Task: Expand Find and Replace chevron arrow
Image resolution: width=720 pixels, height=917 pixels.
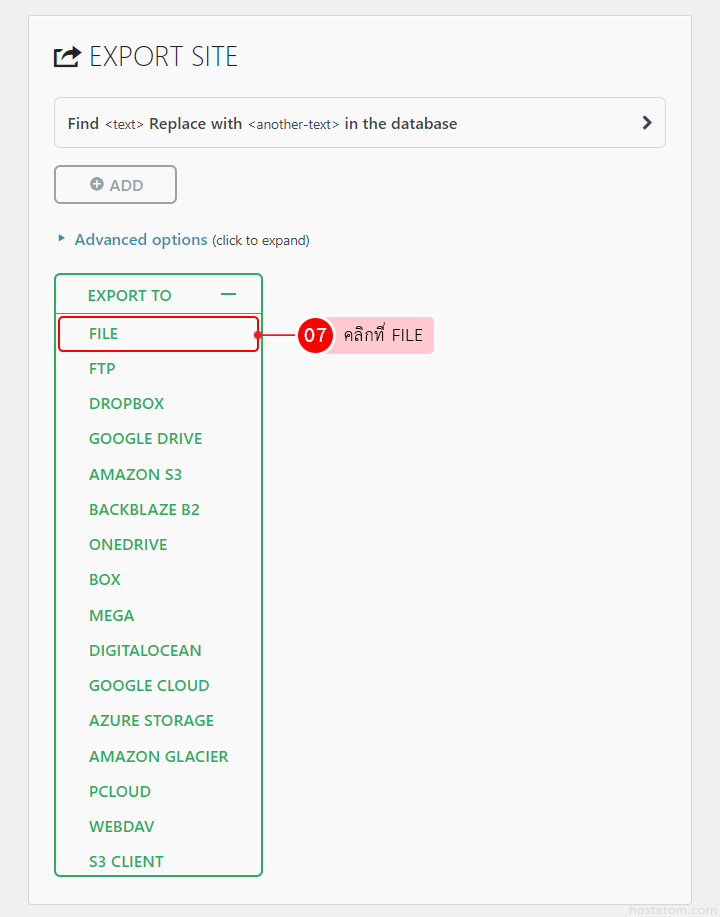Action: 647,123
